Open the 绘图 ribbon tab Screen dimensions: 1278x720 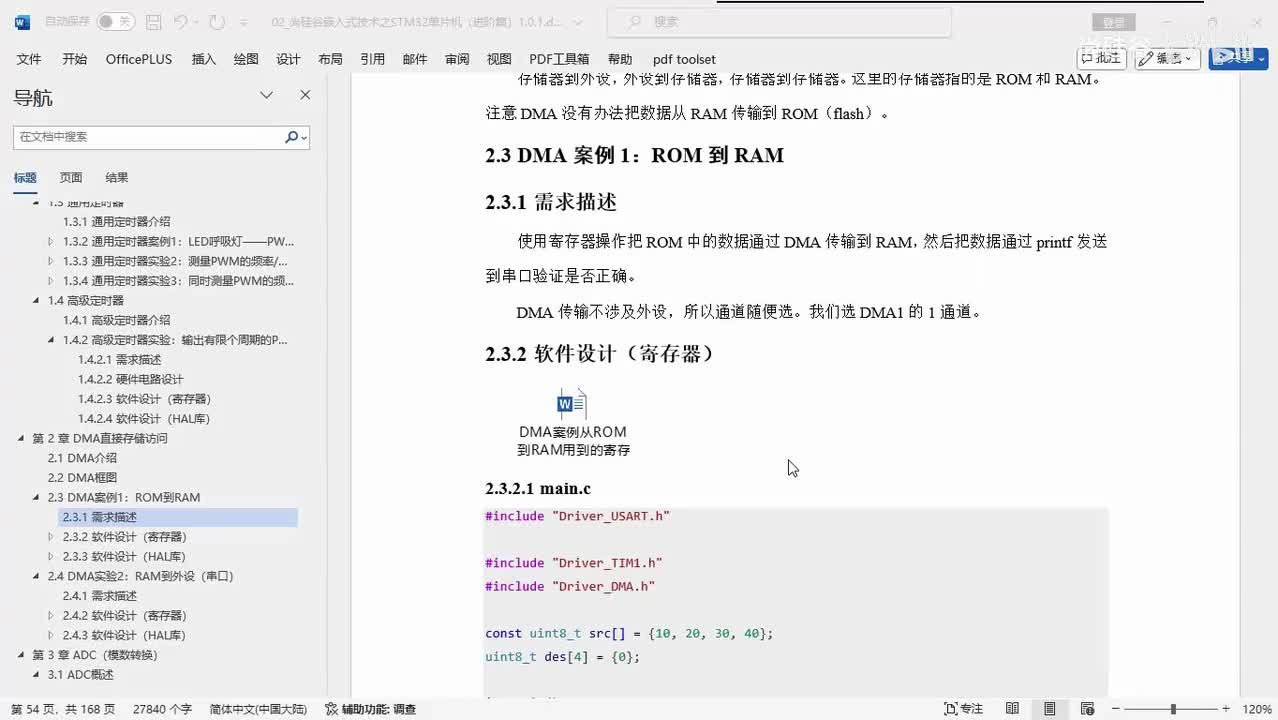coord(246,59)
